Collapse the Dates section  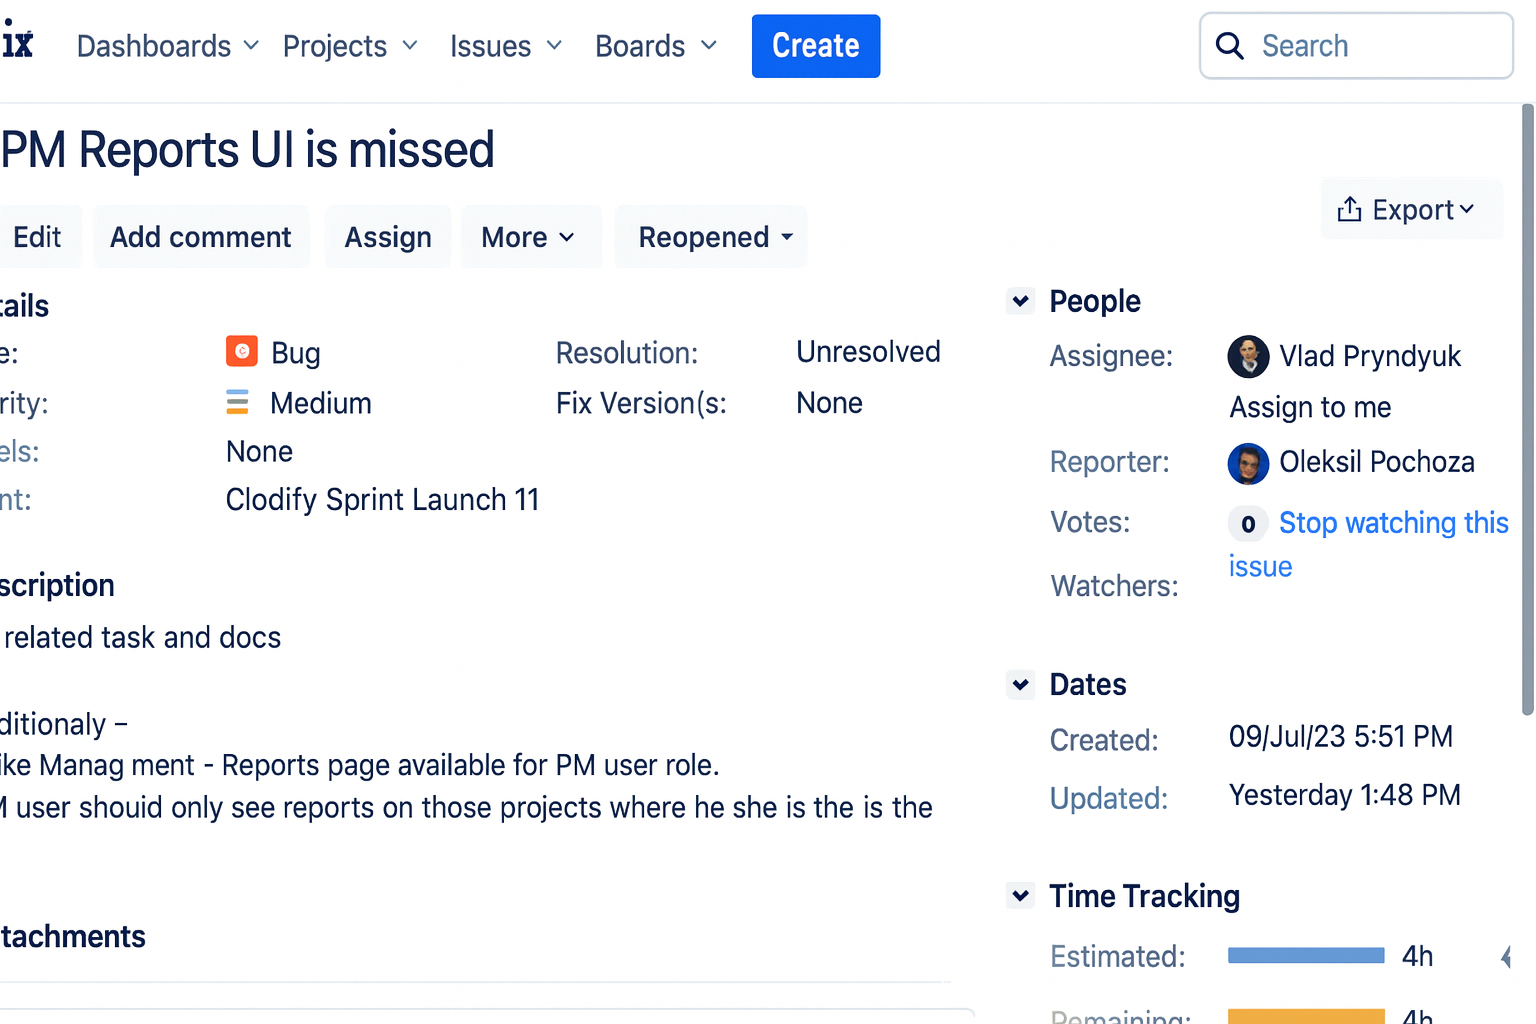coord(1020,685)
